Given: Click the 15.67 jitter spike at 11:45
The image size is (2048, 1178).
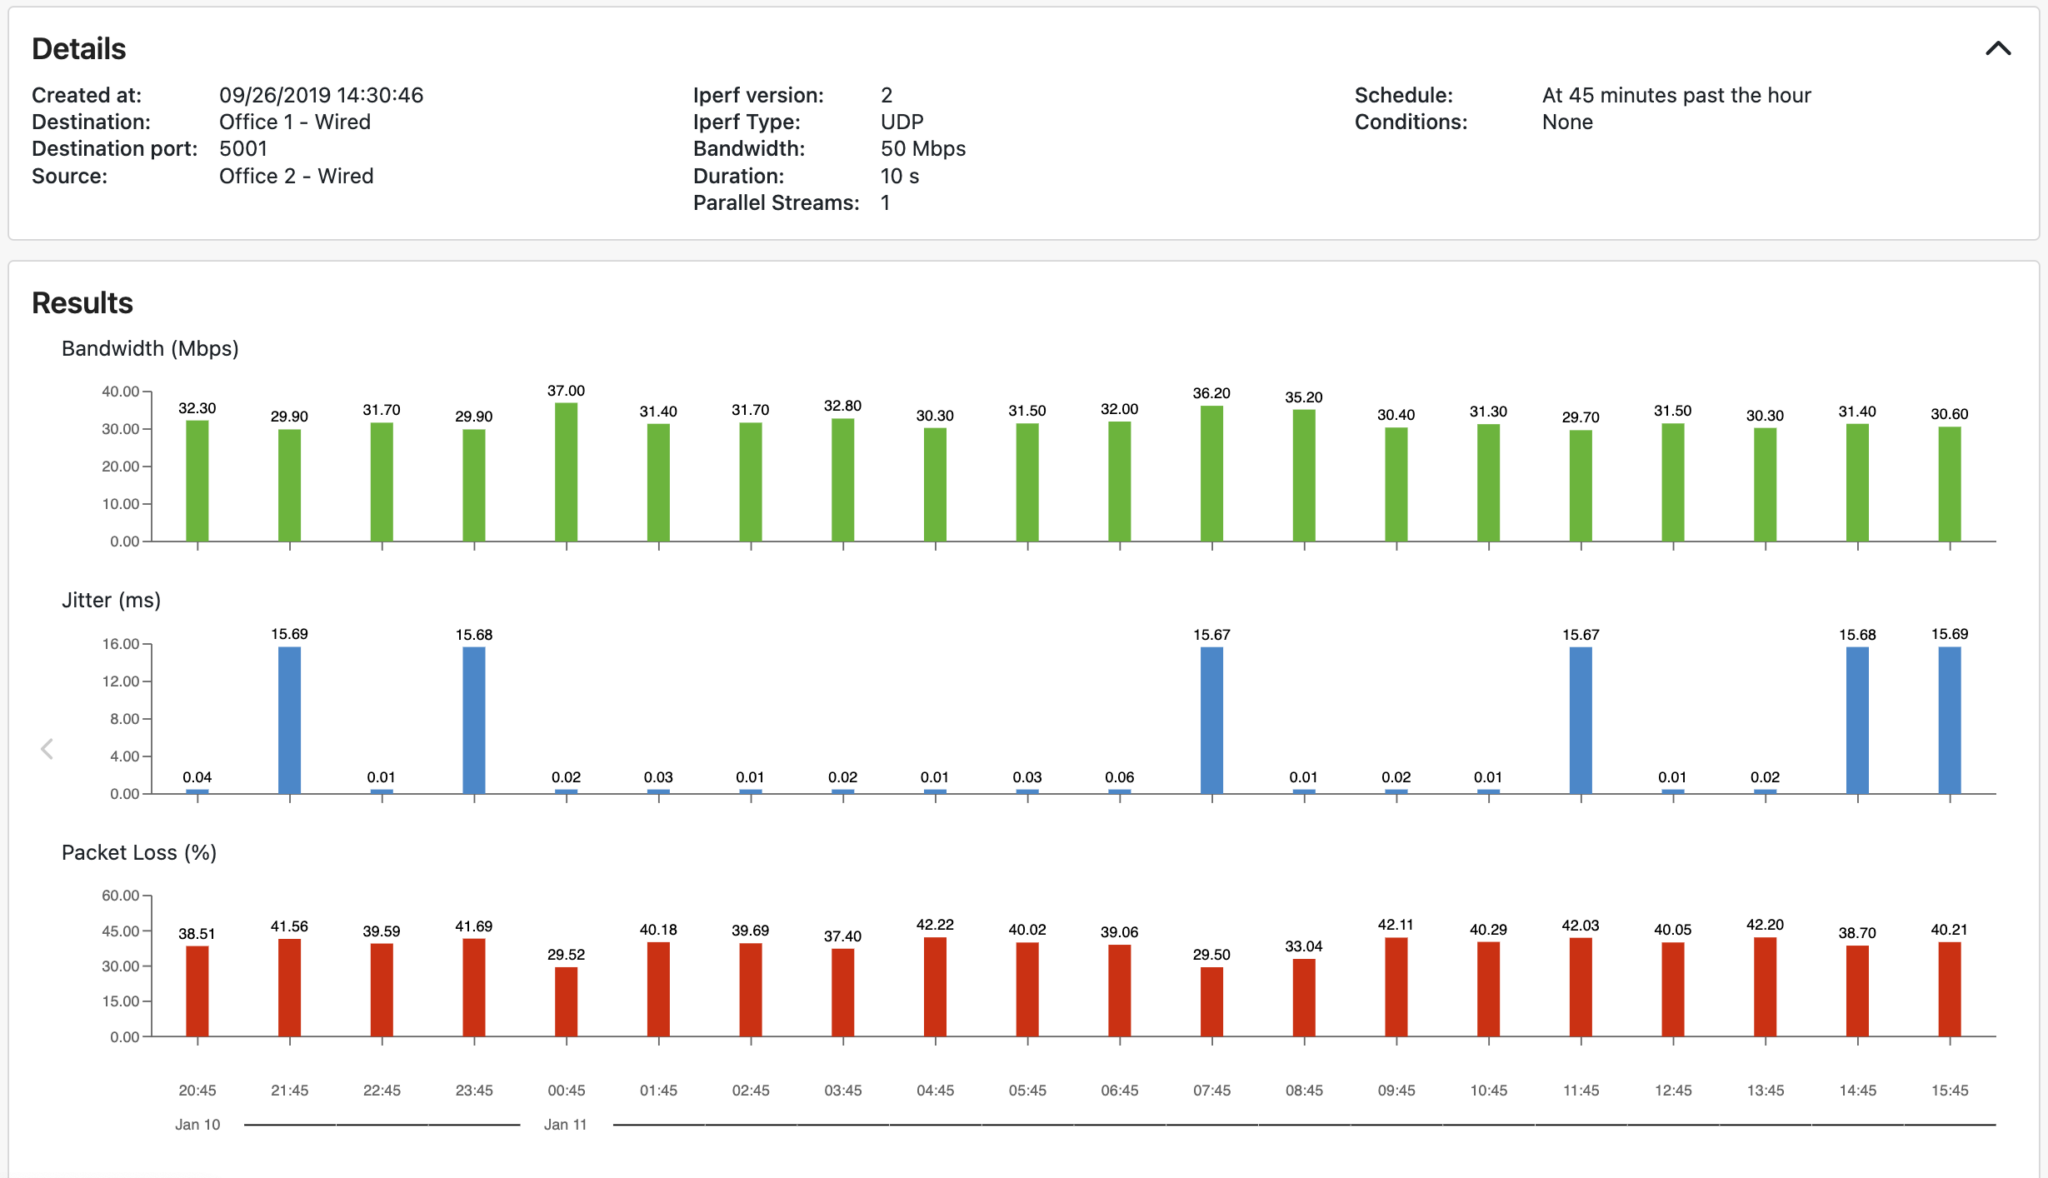Looking at the screenshot, I should tap(1580, 715).
